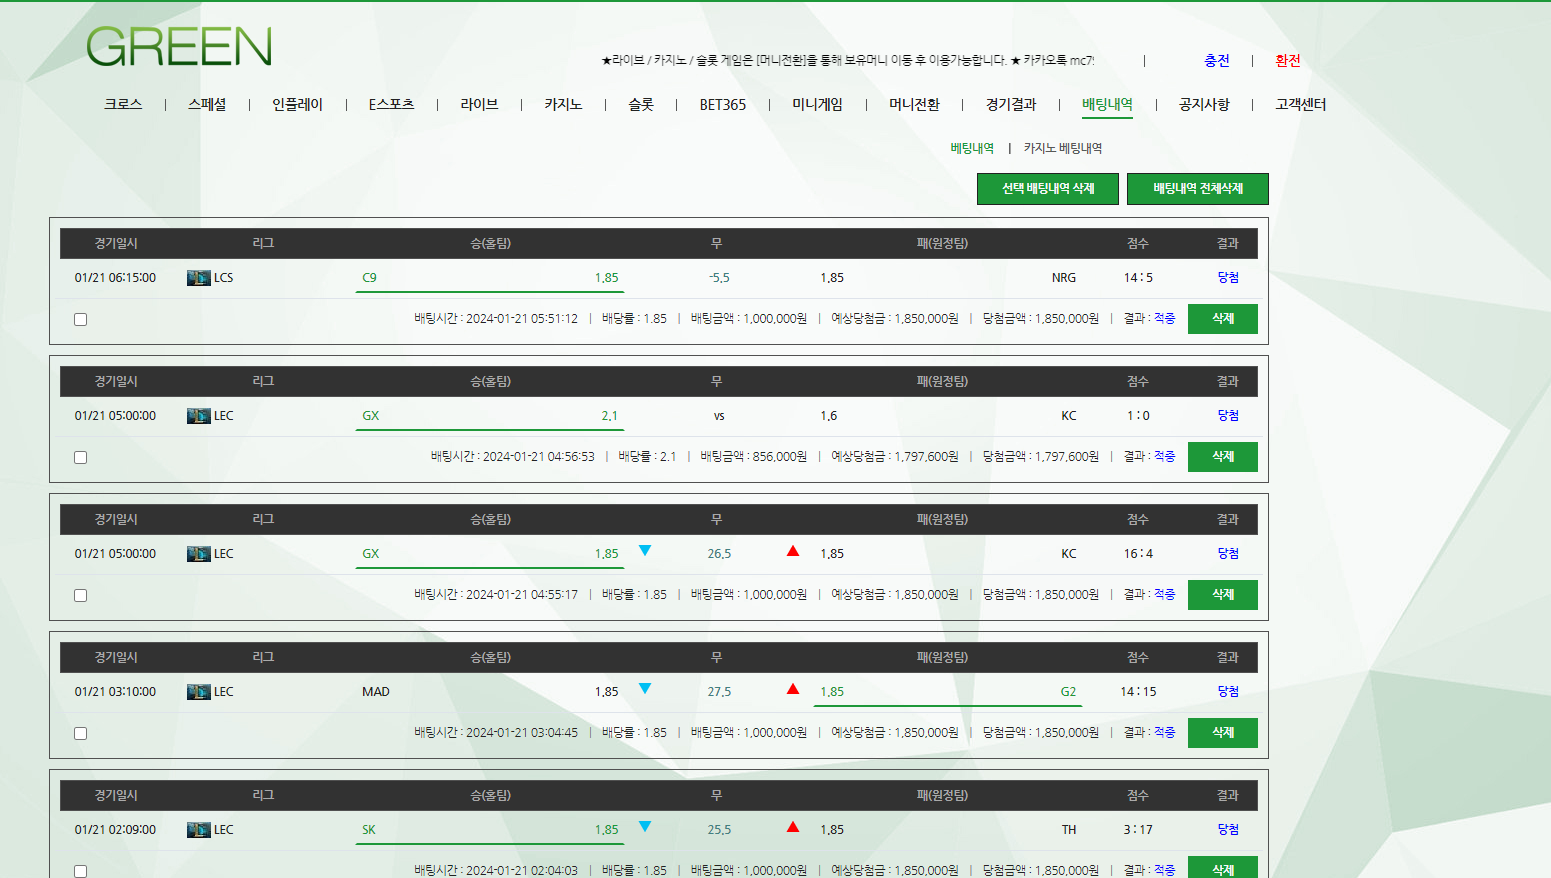Open the 충전 deposit link

tap(1216, 61)
